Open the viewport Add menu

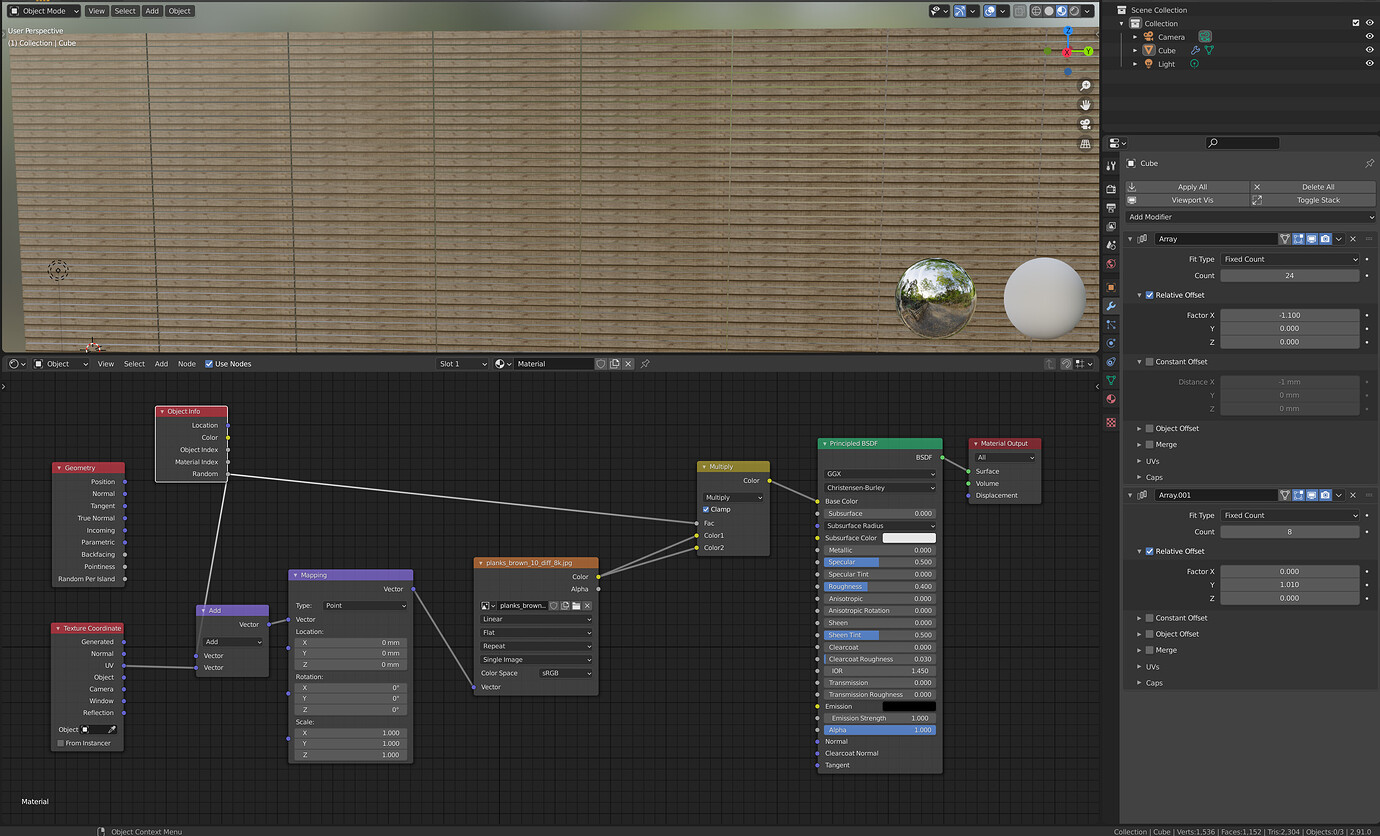pyautogui.click(x=151, y=11)
